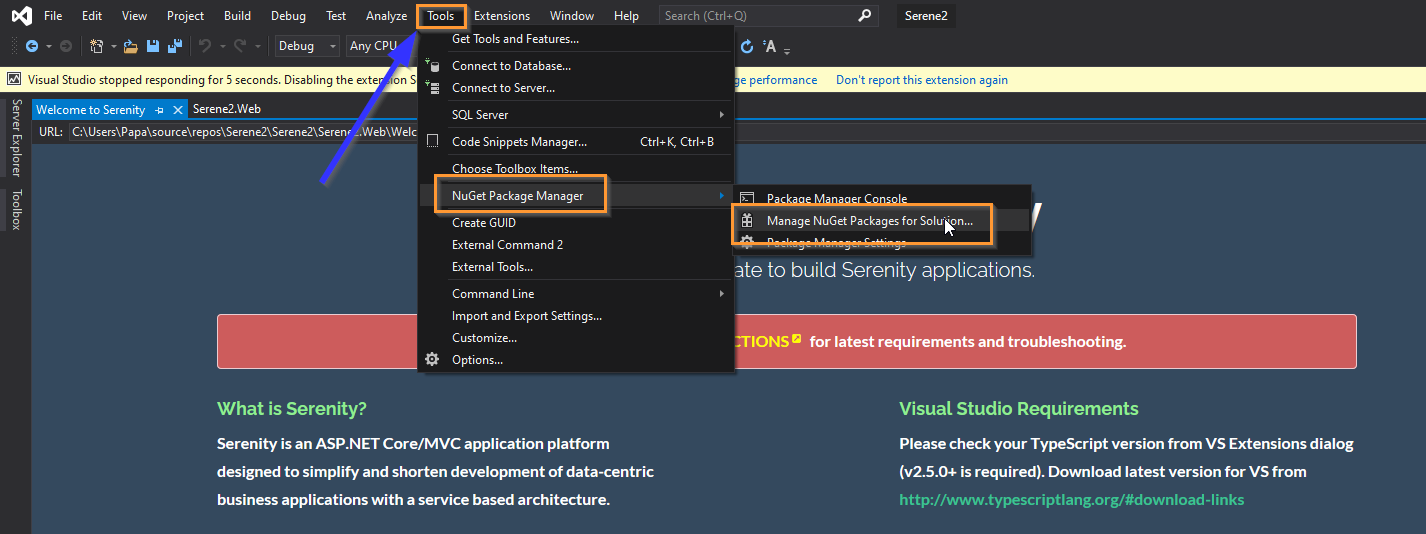Open the Redo history dropdown arrow
Viewport: 1426px width, 534px height.
(x=257, y=46)
